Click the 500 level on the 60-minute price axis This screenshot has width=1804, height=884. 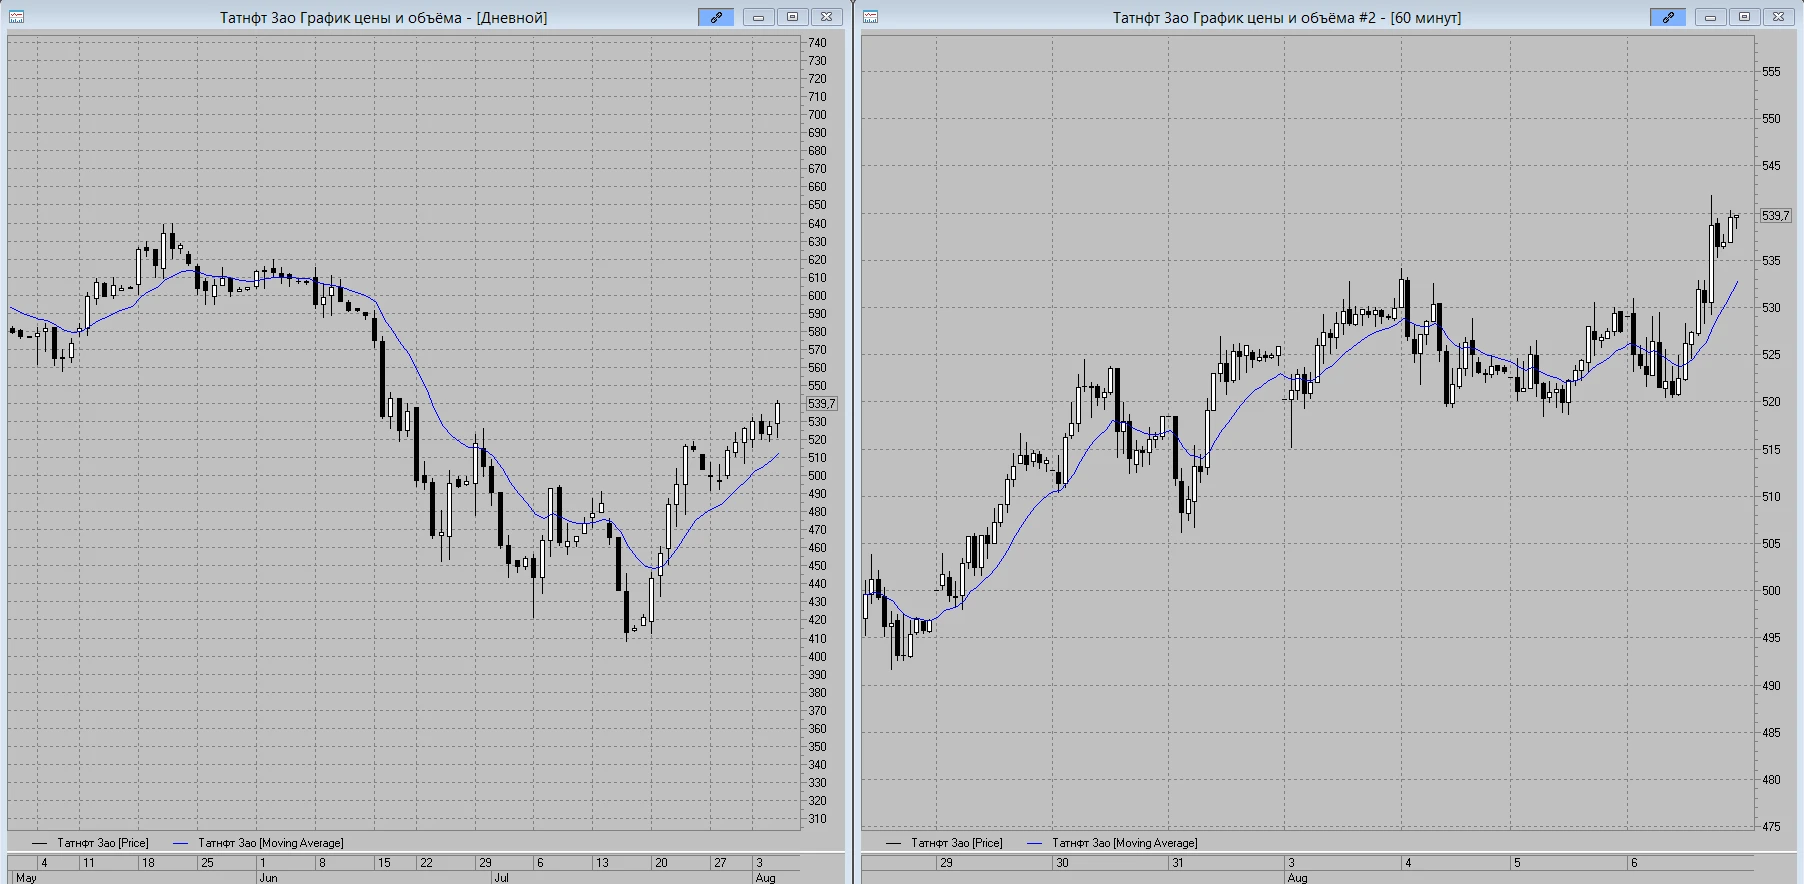coord(1771,591)
